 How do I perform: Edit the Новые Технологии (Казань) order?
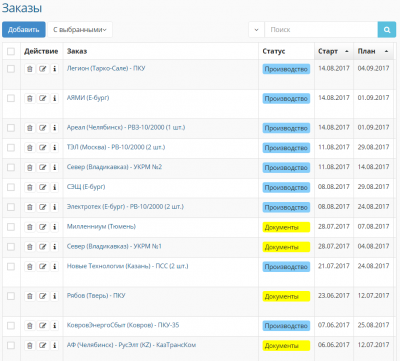click(42, 266)
